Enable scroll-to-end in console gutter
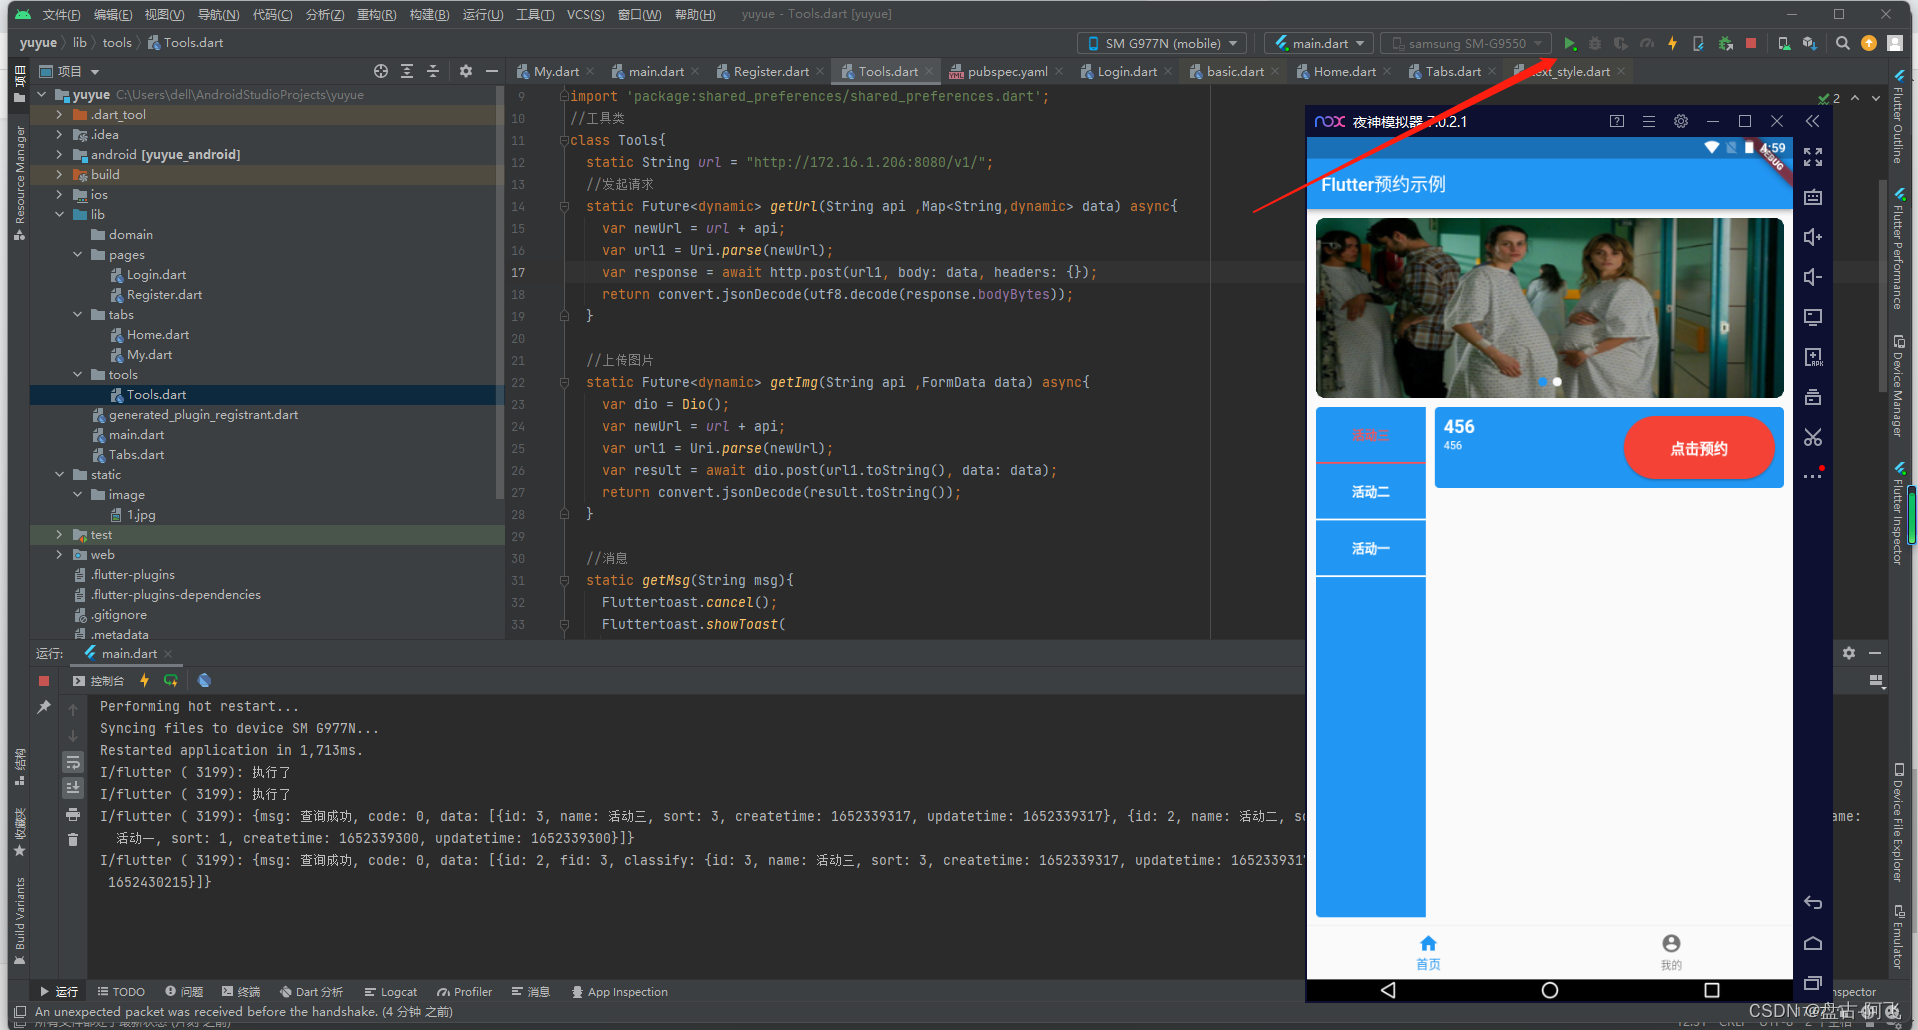 click(x=73, y=787)
